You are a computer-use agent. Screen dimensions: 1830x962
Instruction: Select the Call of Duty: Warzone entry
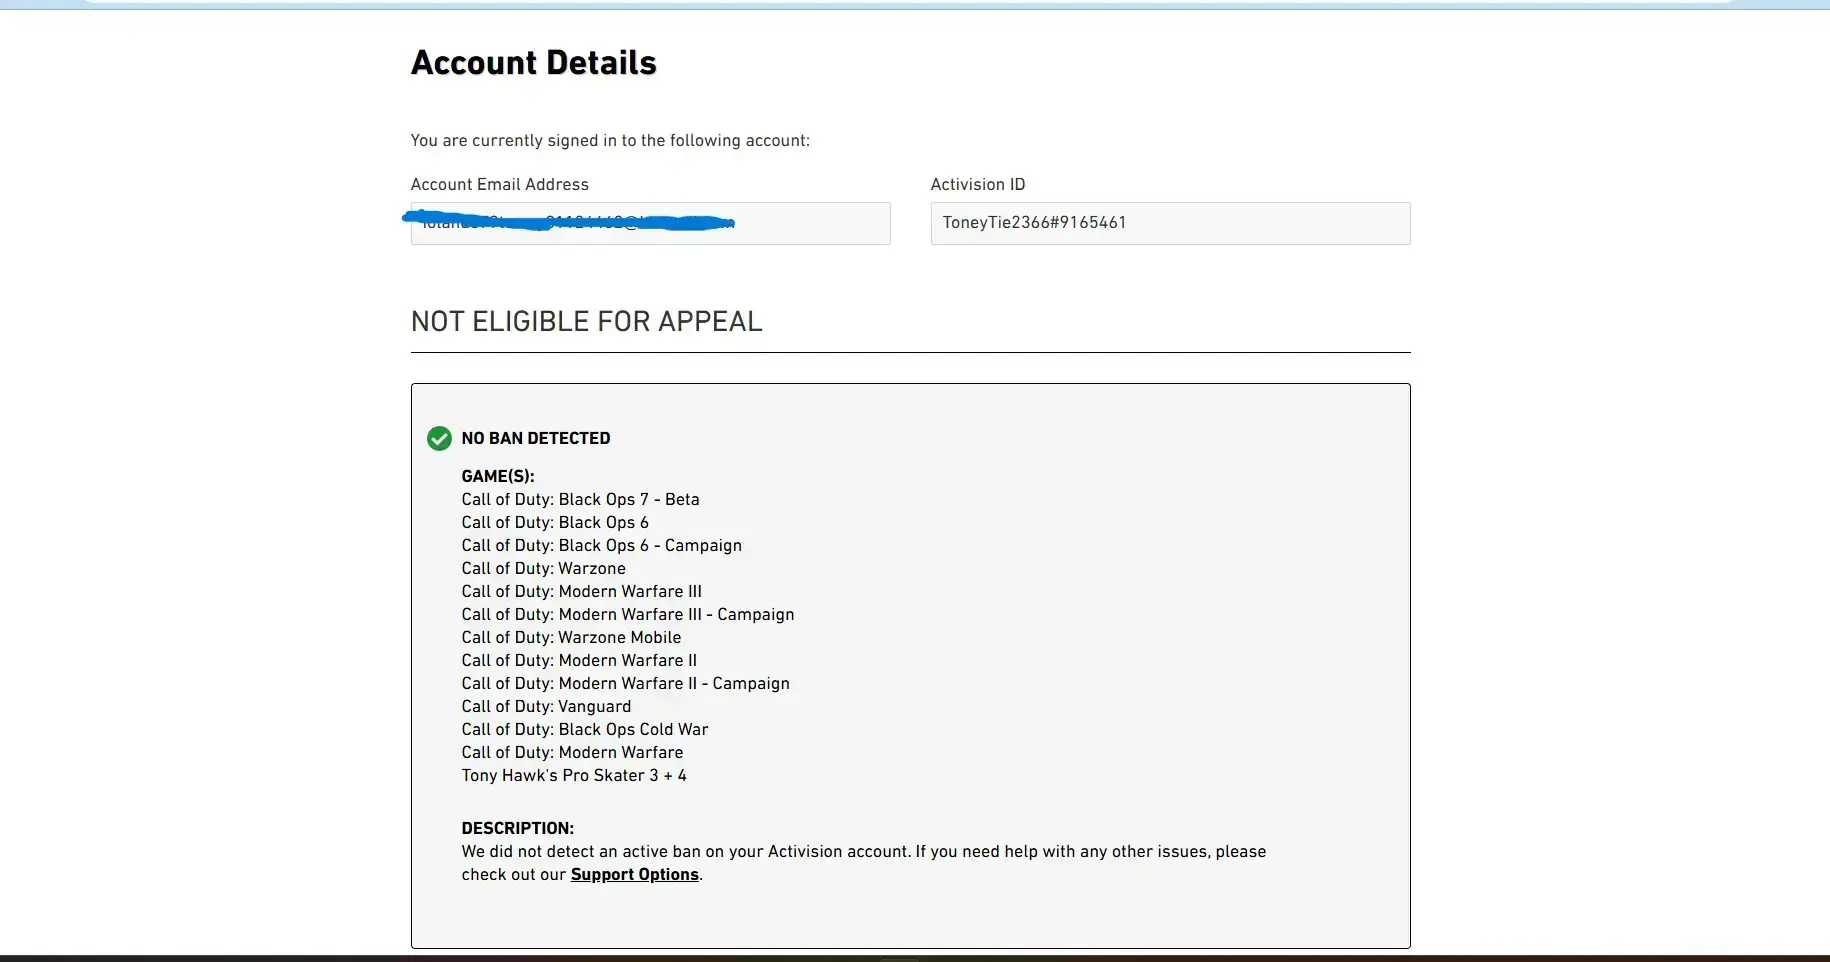click(x=543, y=569)
